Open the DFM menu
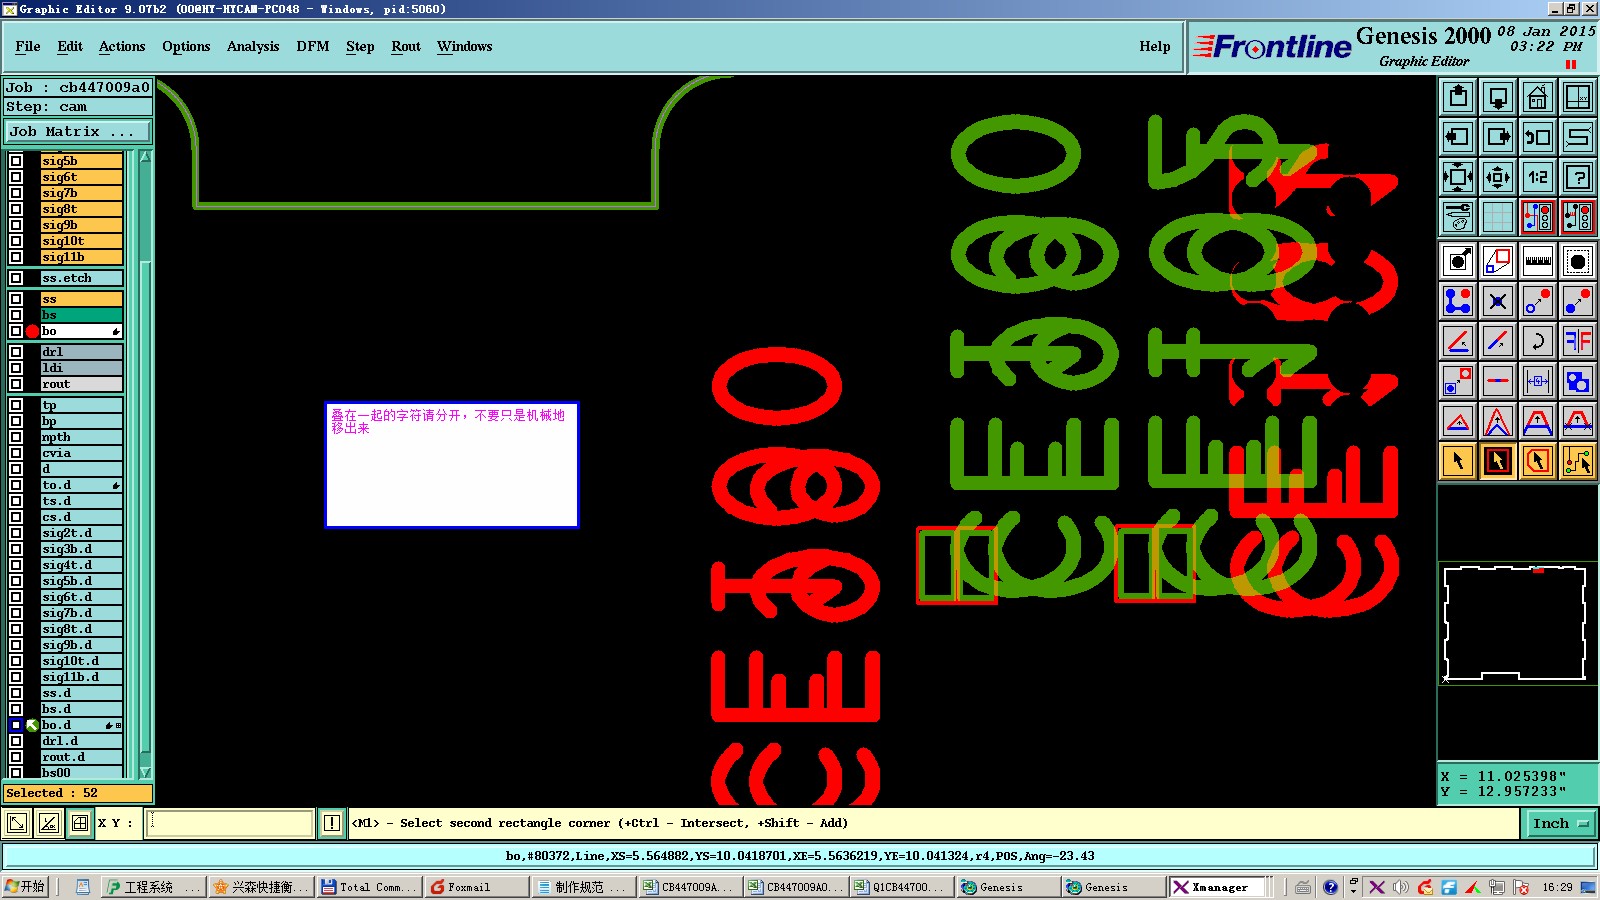The height and width of the screenshot is (900, 1600). [313, 46]
